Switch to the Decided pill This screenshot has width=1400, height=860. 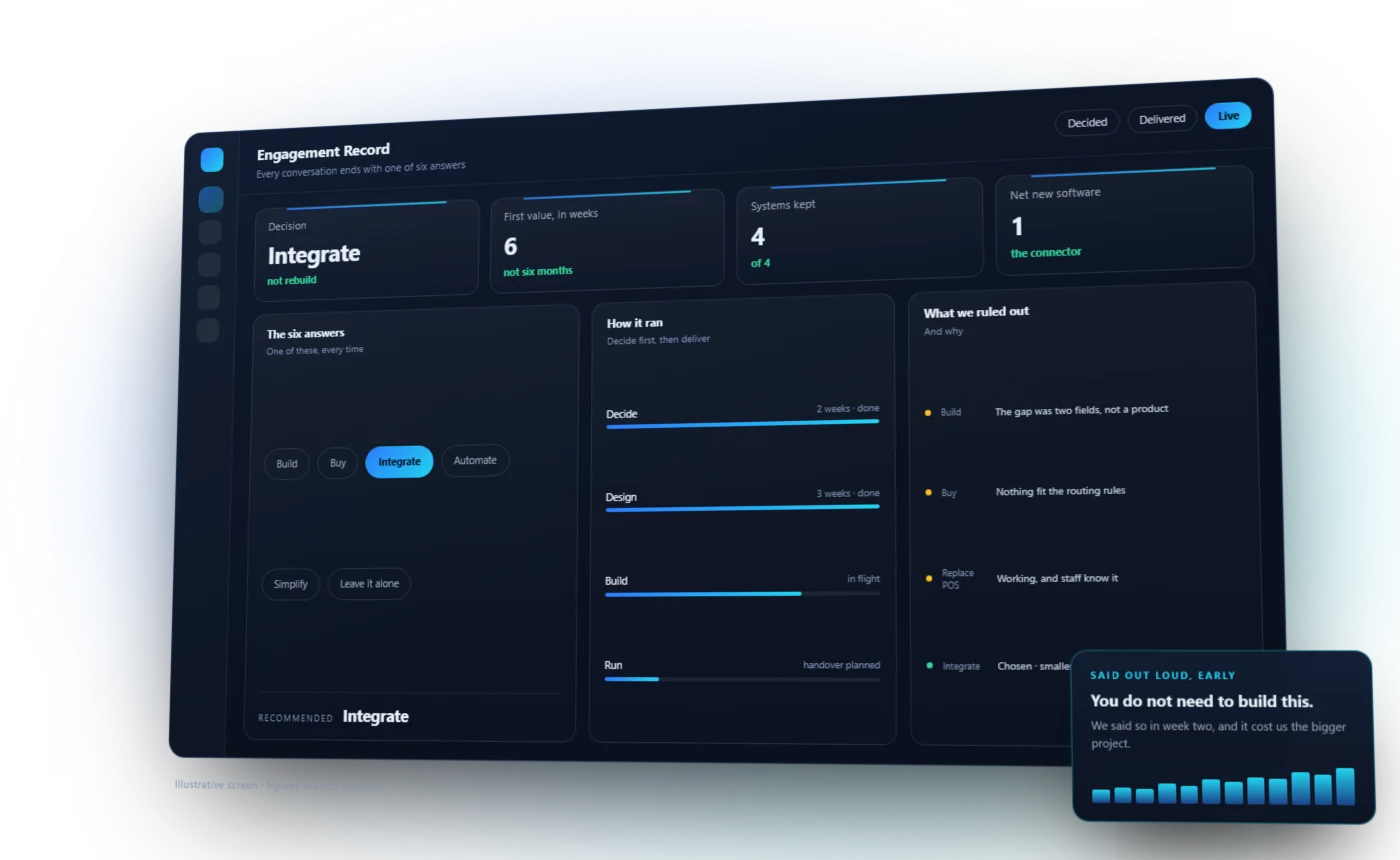[1087, 122]
